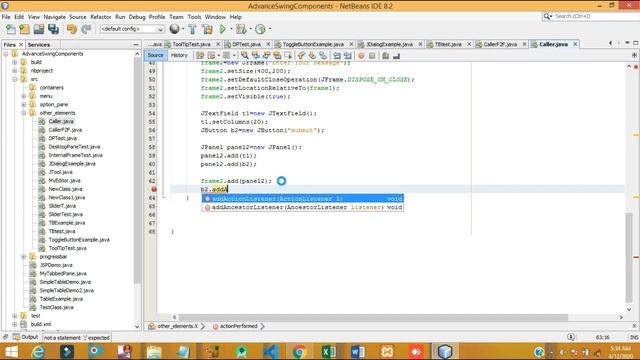
Task: Click the Open Project toolbar icon
Action: pyautogui.click(x=39, y=29)
